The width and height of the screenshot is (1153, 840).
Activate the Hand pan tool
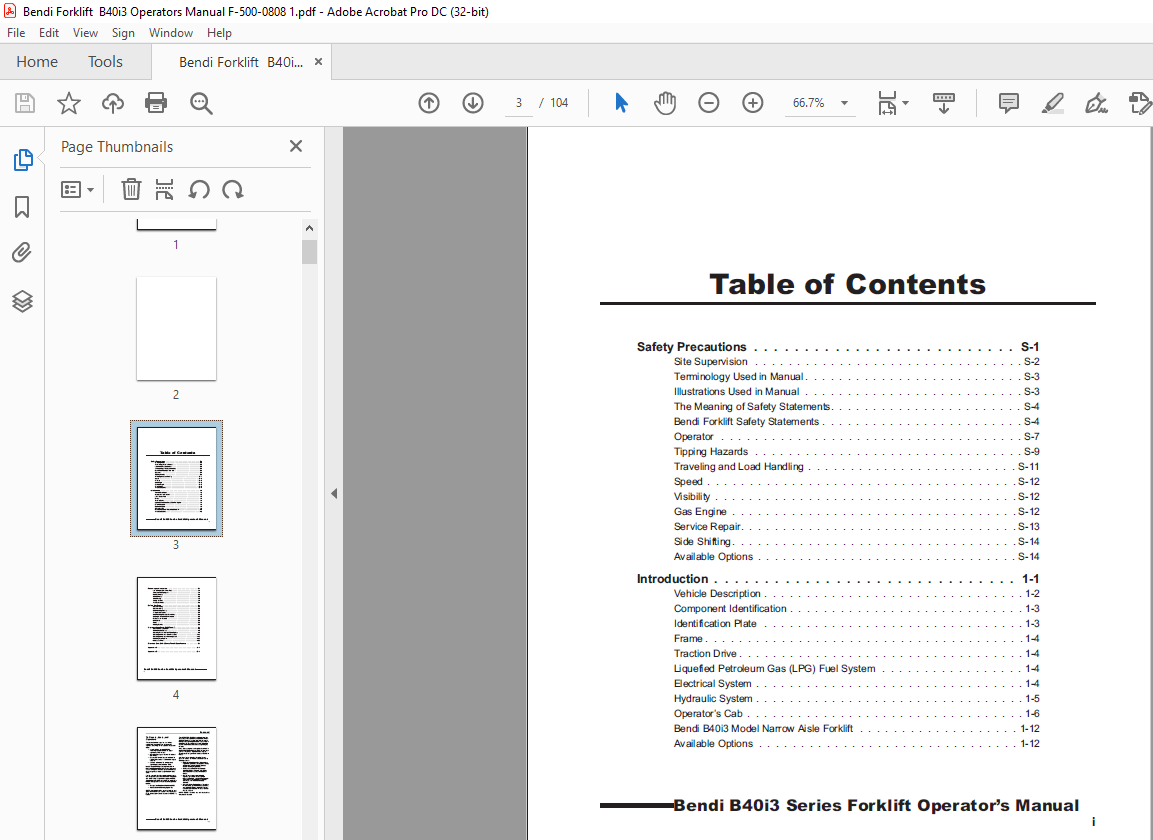pyautogui.click(x=665, y=103)
